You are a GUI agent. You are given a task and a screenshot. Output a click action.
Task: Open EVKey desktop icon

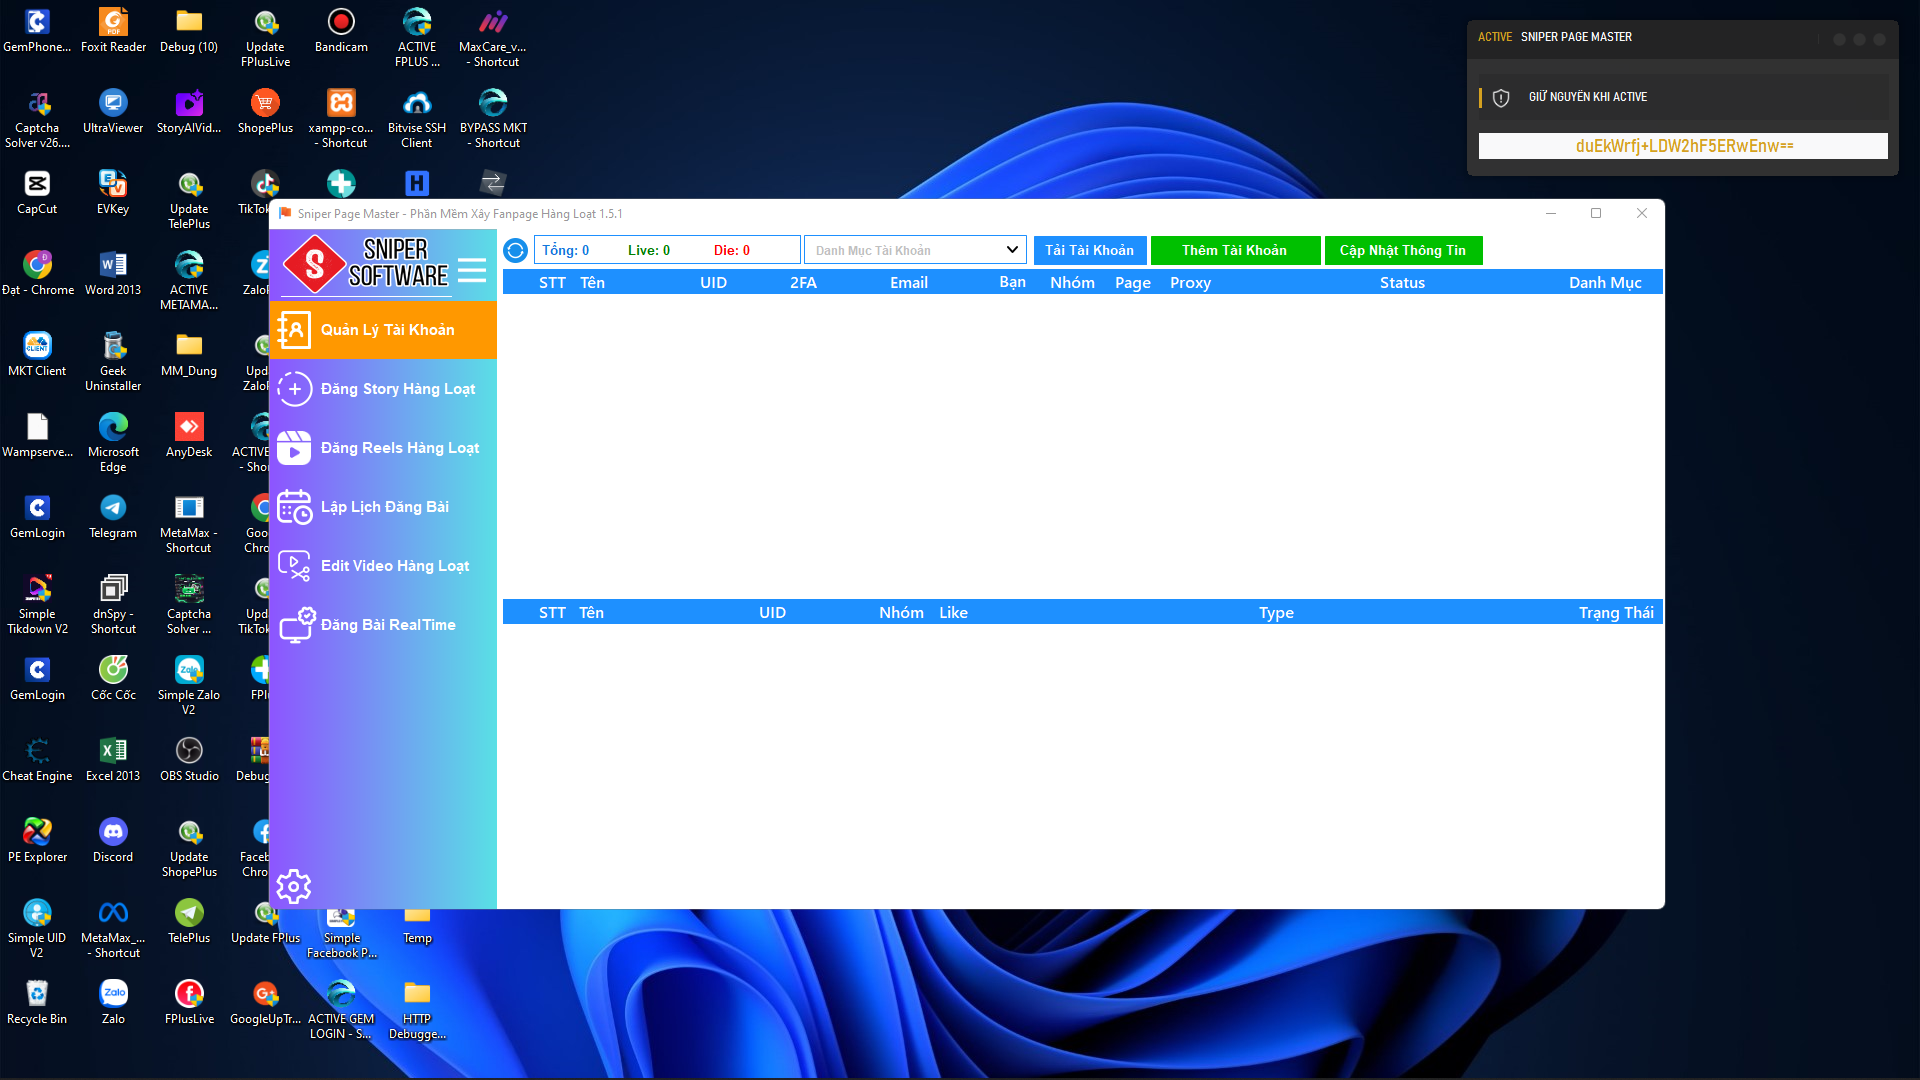[113, 194]
